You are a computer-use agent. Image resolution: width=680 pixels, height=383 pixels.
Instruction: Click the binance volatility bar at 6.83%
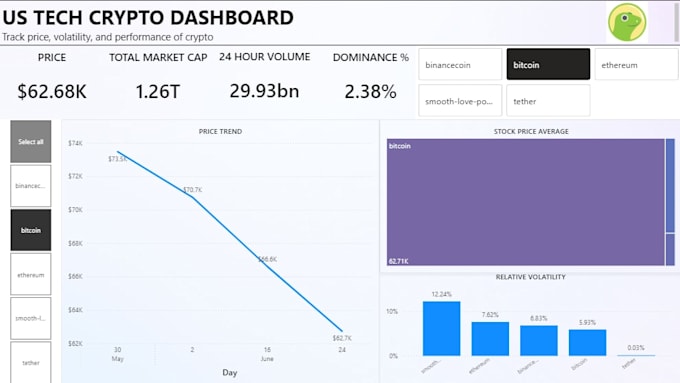point(539,340)
